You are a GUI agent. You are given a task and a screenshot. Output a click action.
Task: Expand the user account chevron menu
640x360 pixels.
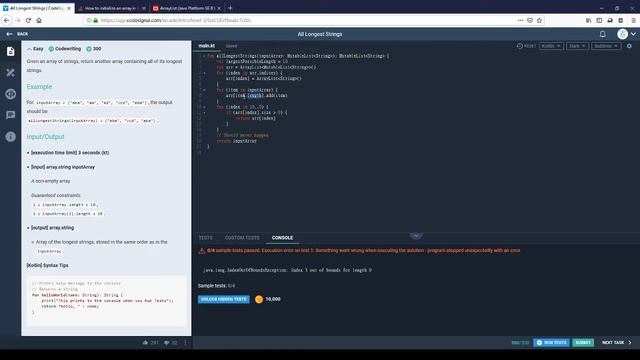(x=633, y=34)
